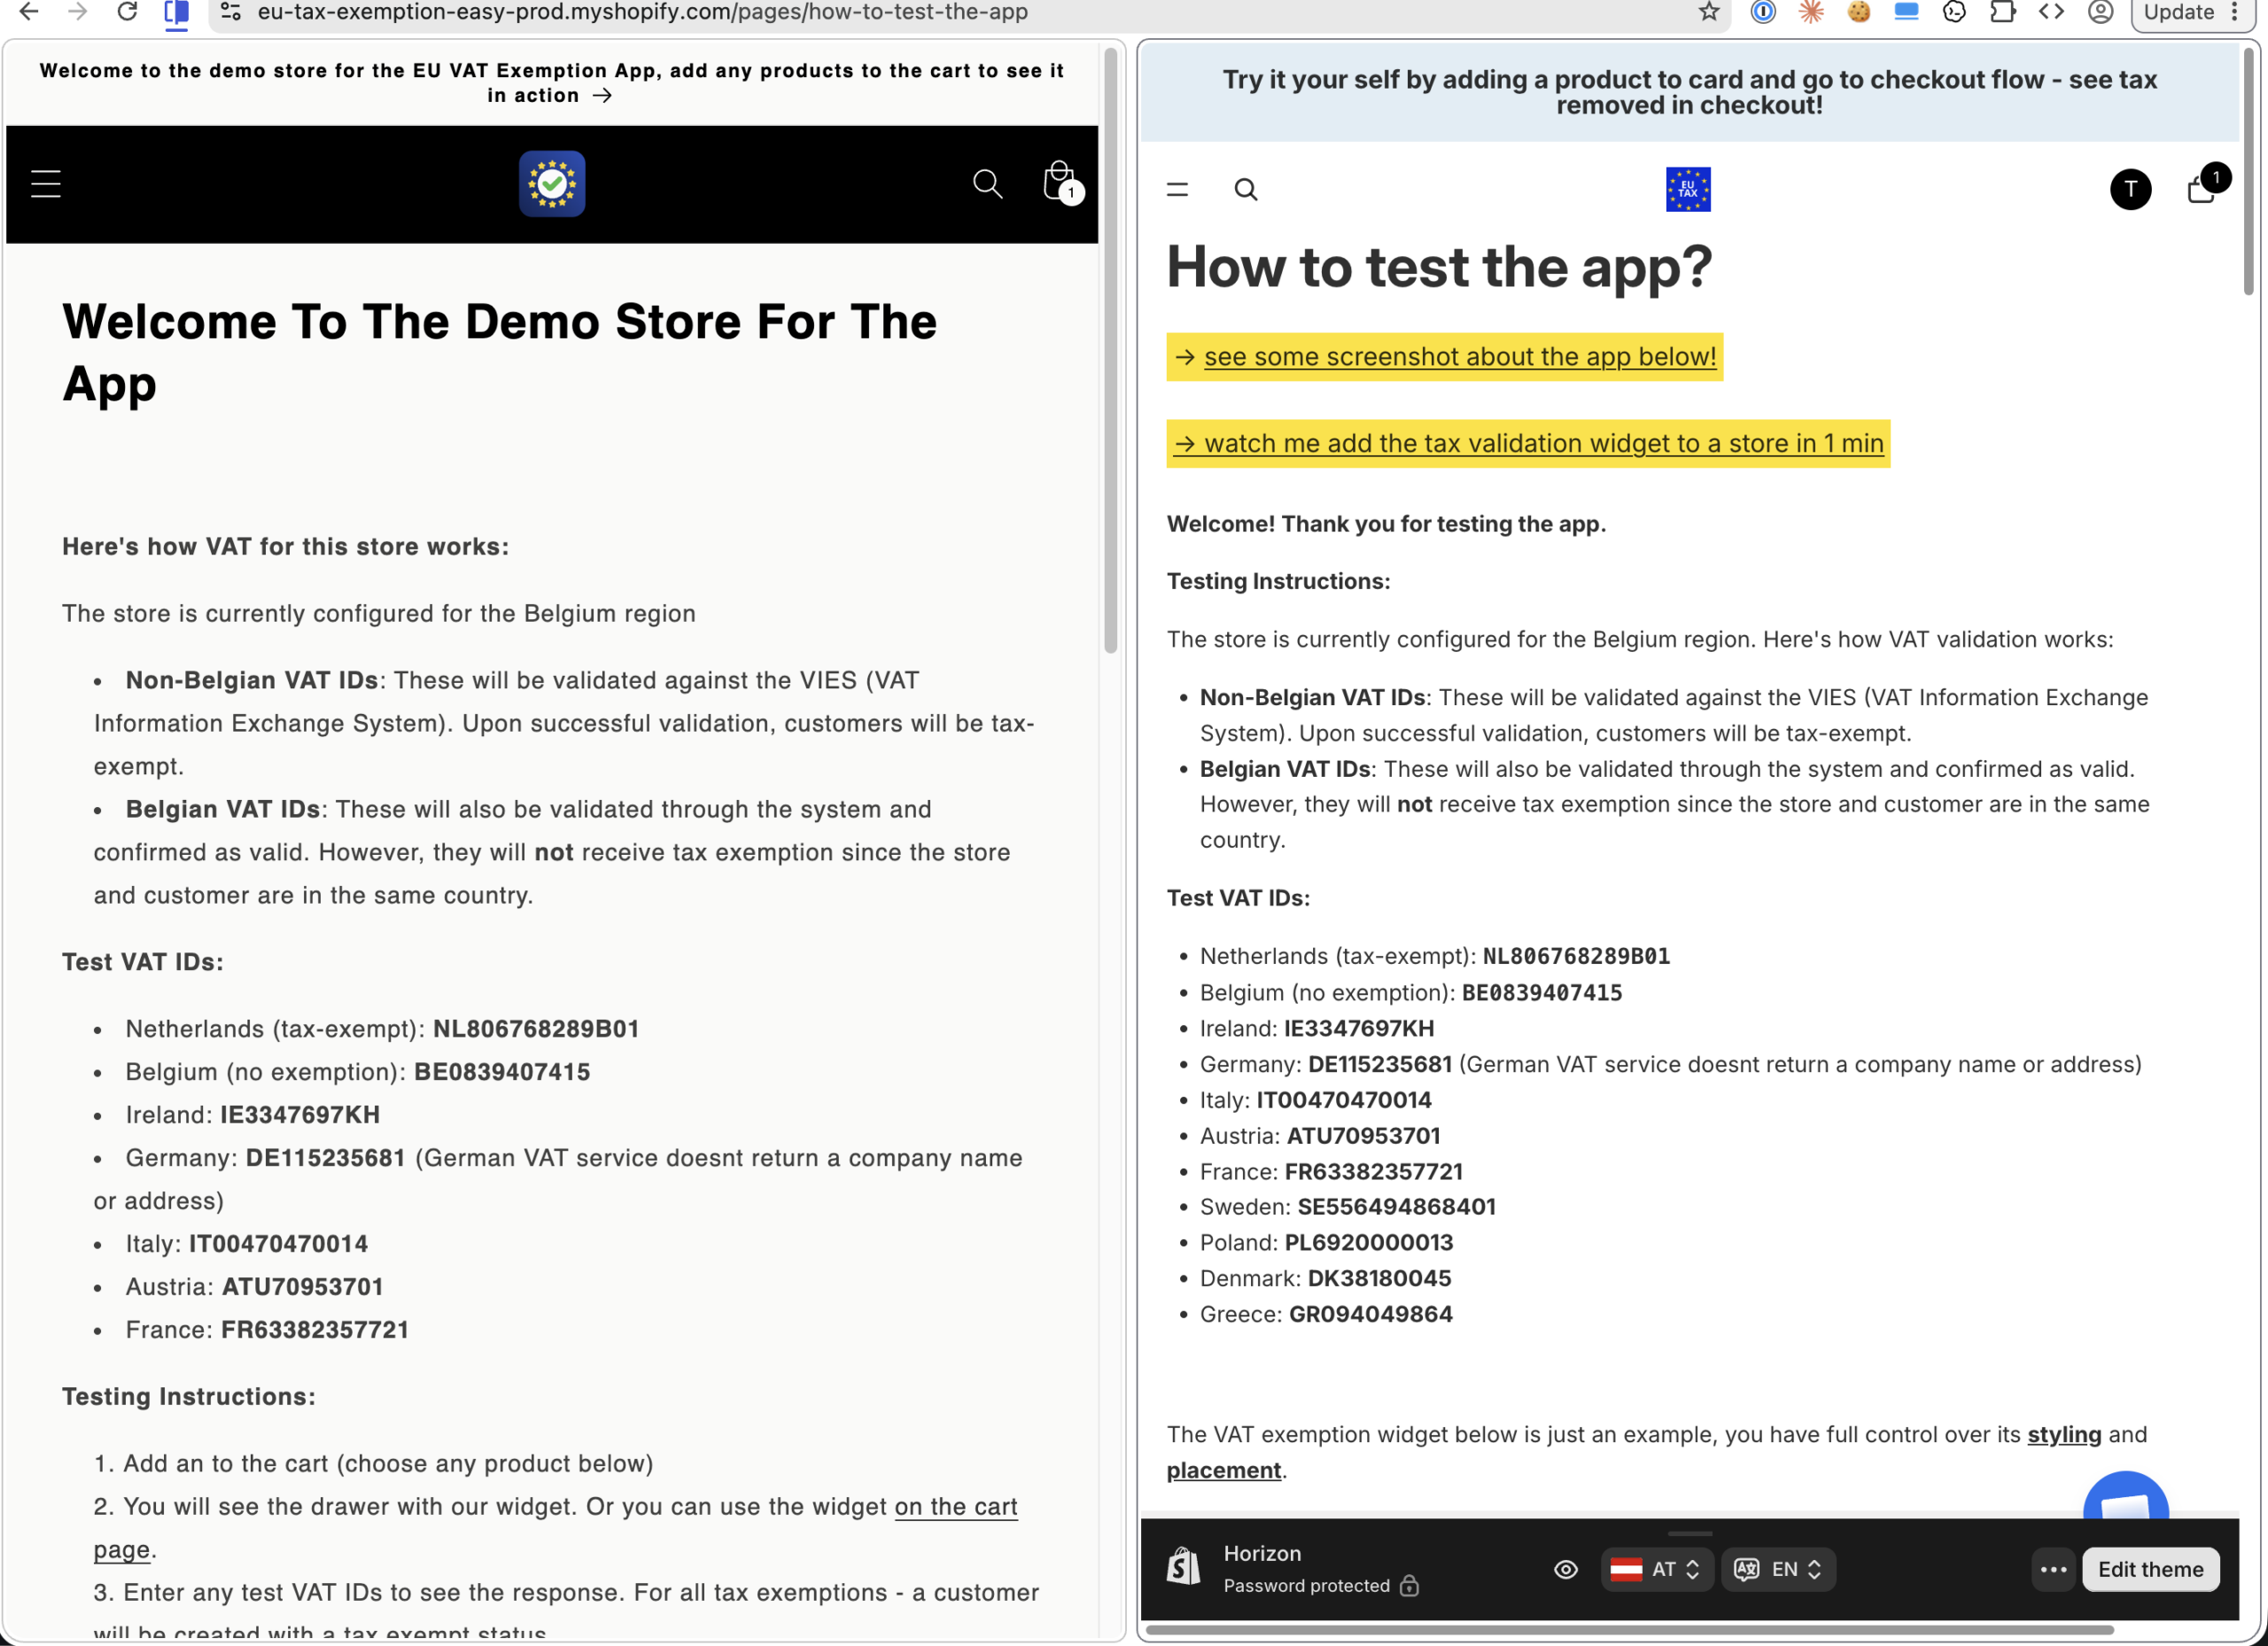
Task: Click the Shopify logo in preview bar
Action: (1183, 1567)
